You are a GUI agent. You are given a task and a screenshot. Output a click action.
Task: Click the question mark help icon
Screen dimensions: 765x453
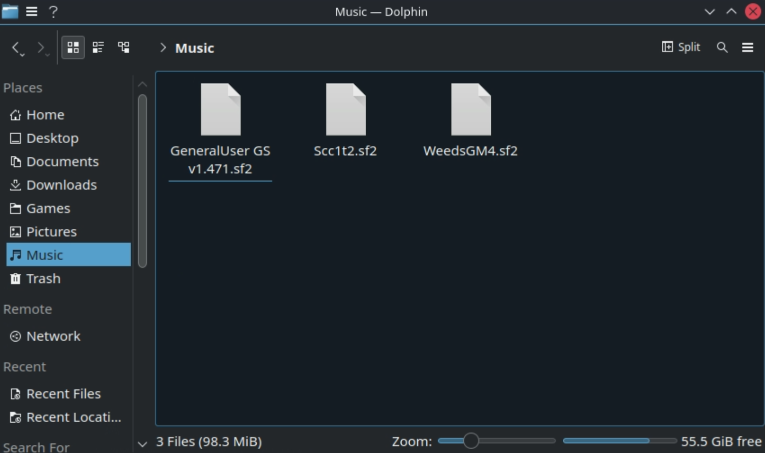pos(53,11)
